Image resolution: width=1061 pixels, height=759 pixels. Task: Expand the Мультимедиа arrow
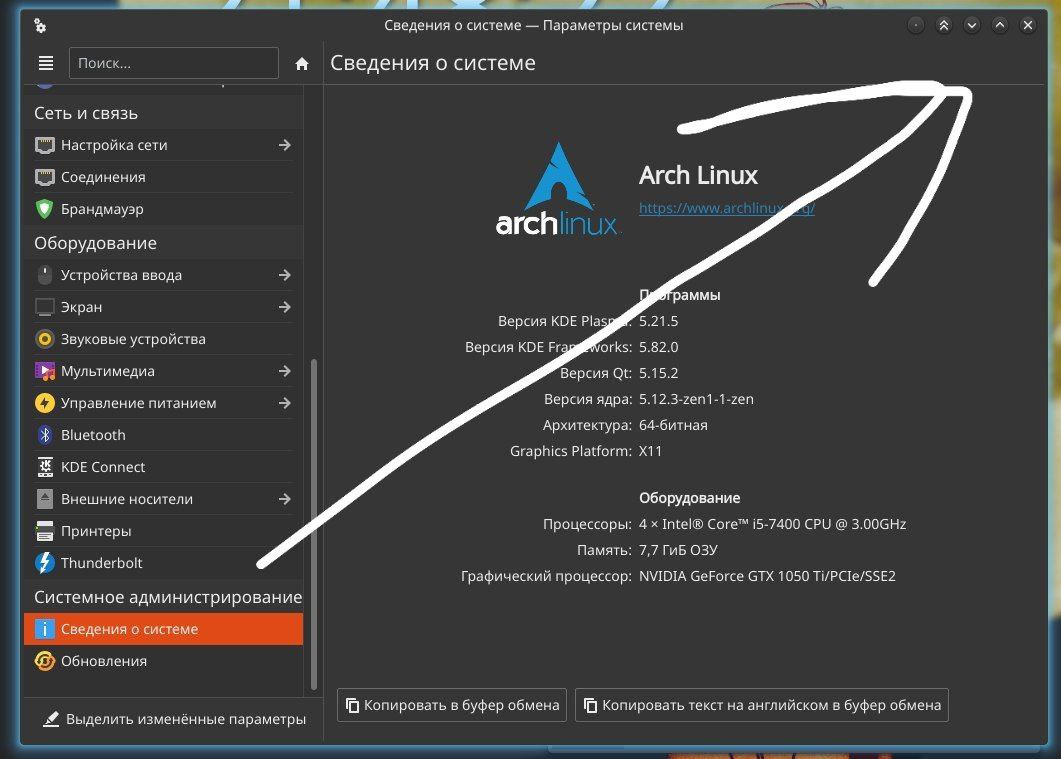285,371
